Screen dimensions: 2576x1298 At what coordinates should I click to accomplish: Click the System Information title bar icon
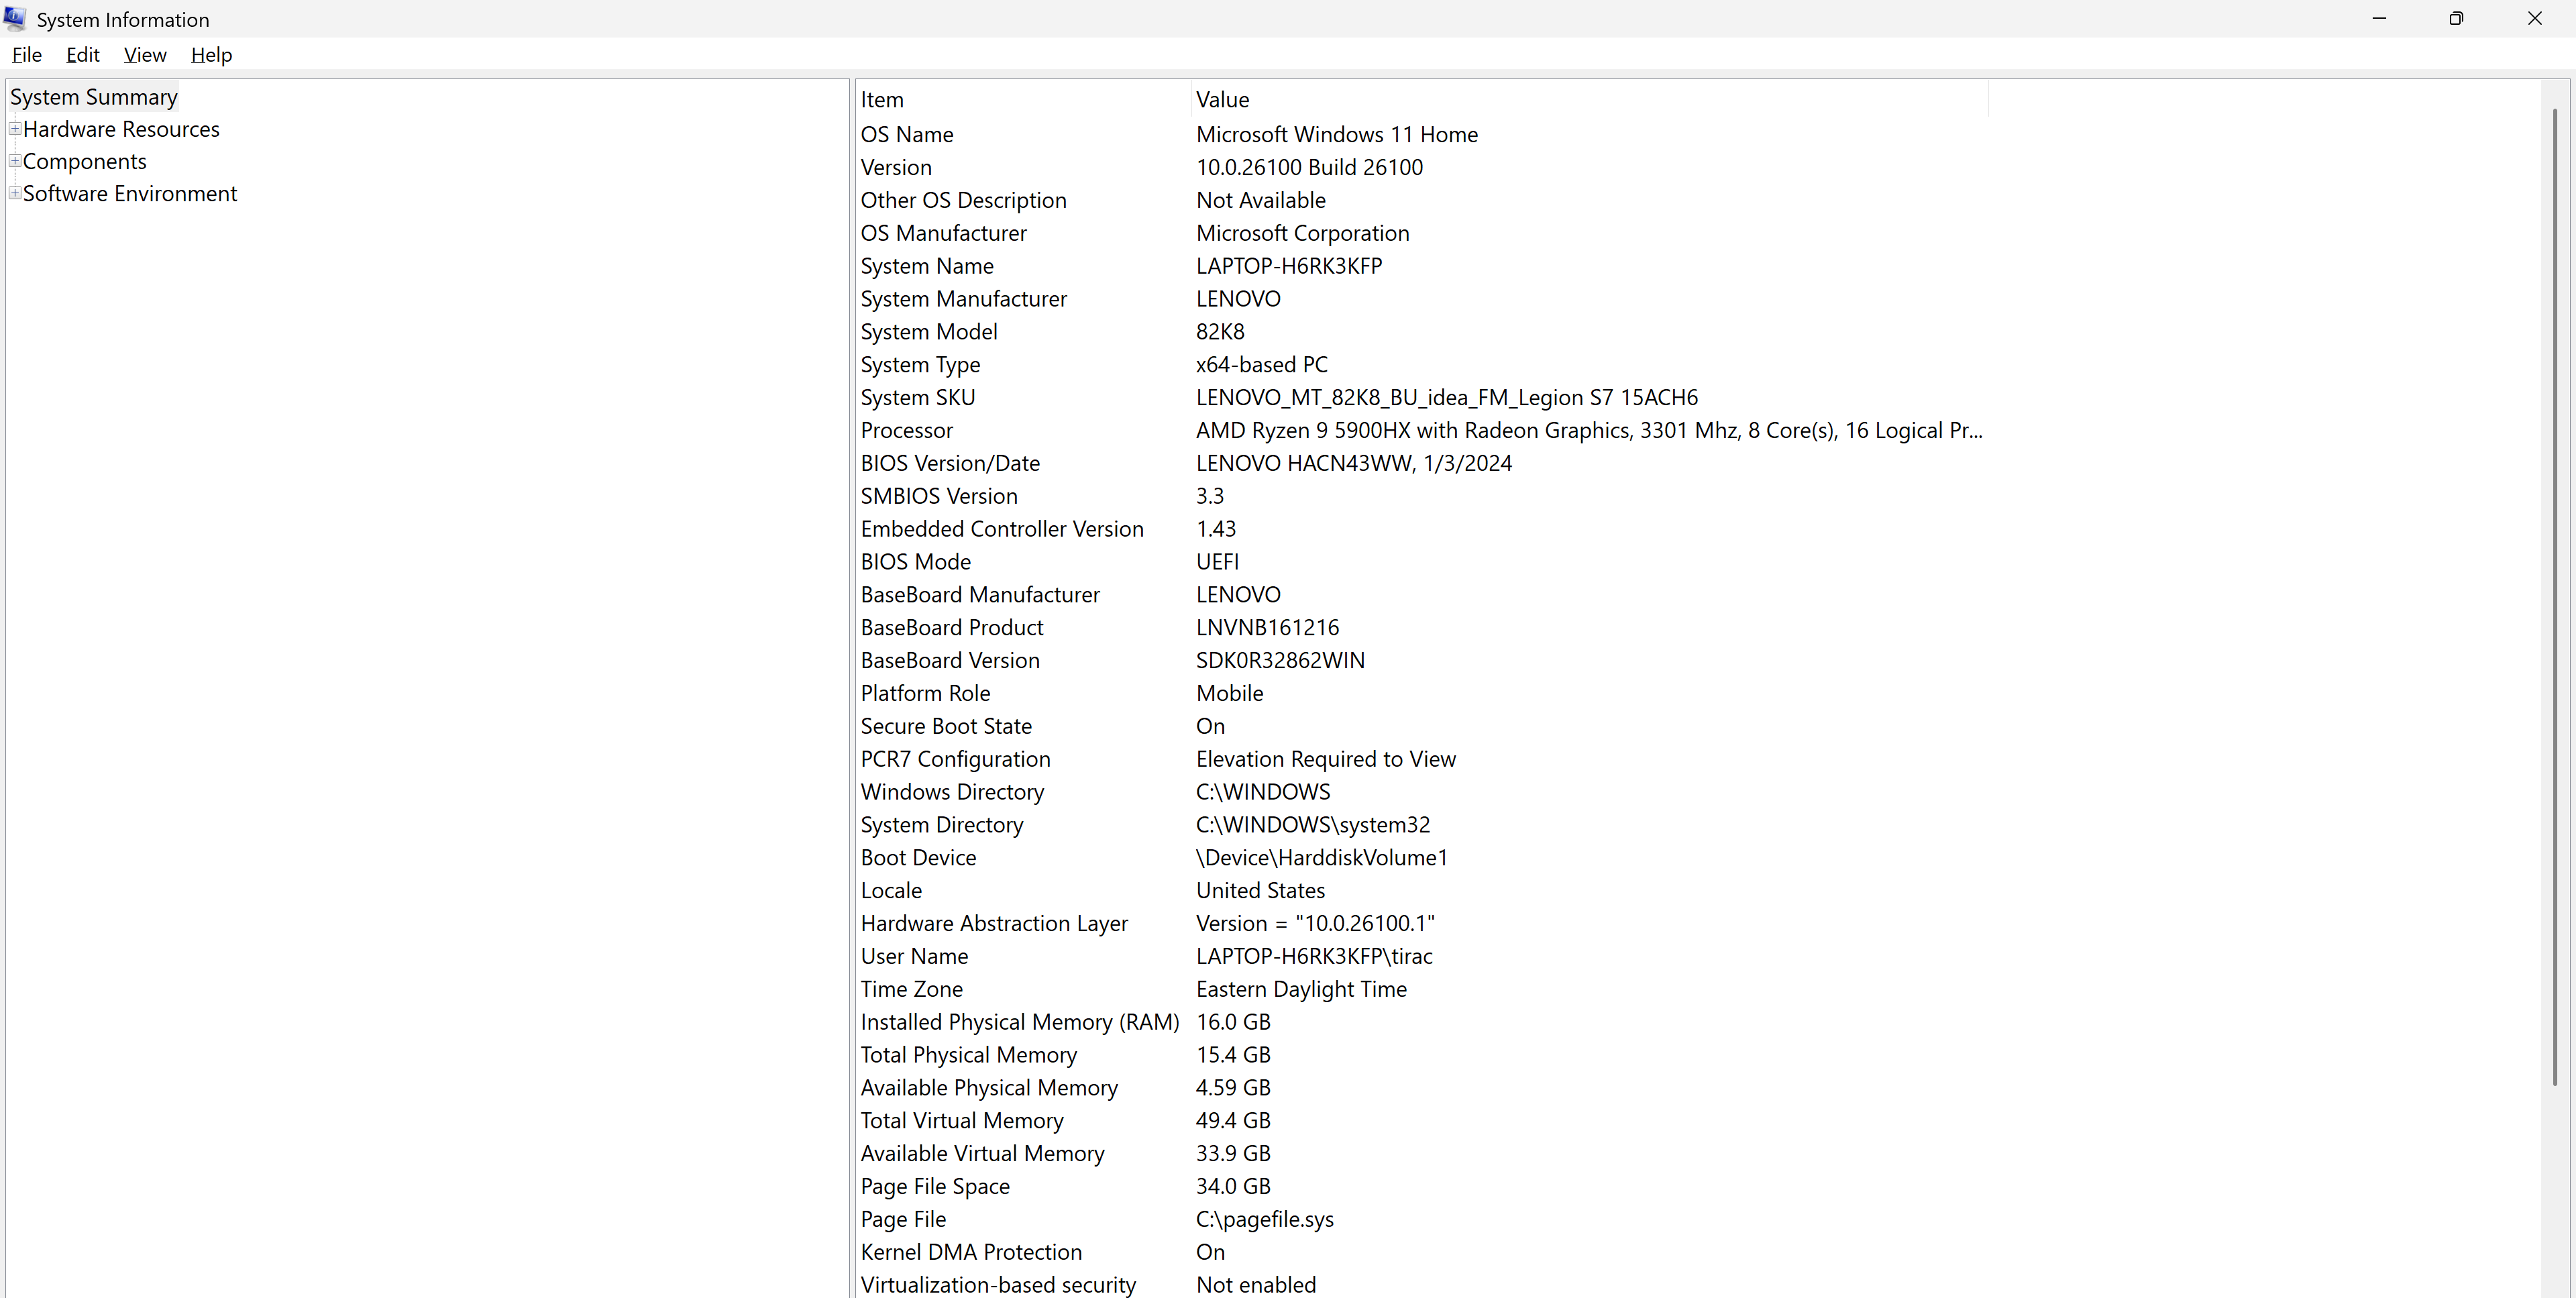click(x=15, y=18)
